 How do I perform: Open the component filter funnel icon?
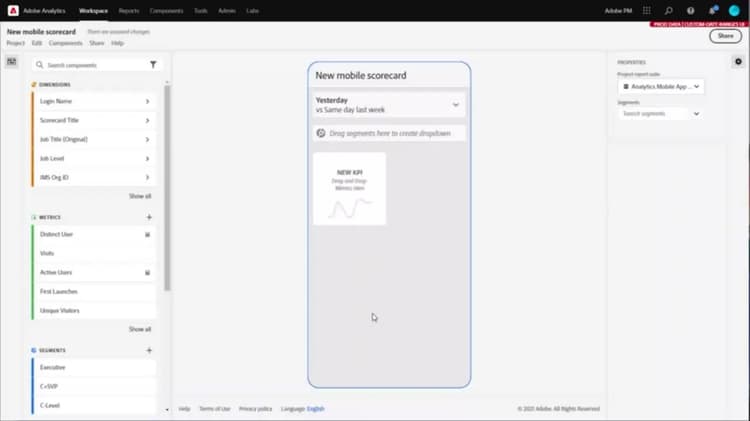click(x=153, y=65)
